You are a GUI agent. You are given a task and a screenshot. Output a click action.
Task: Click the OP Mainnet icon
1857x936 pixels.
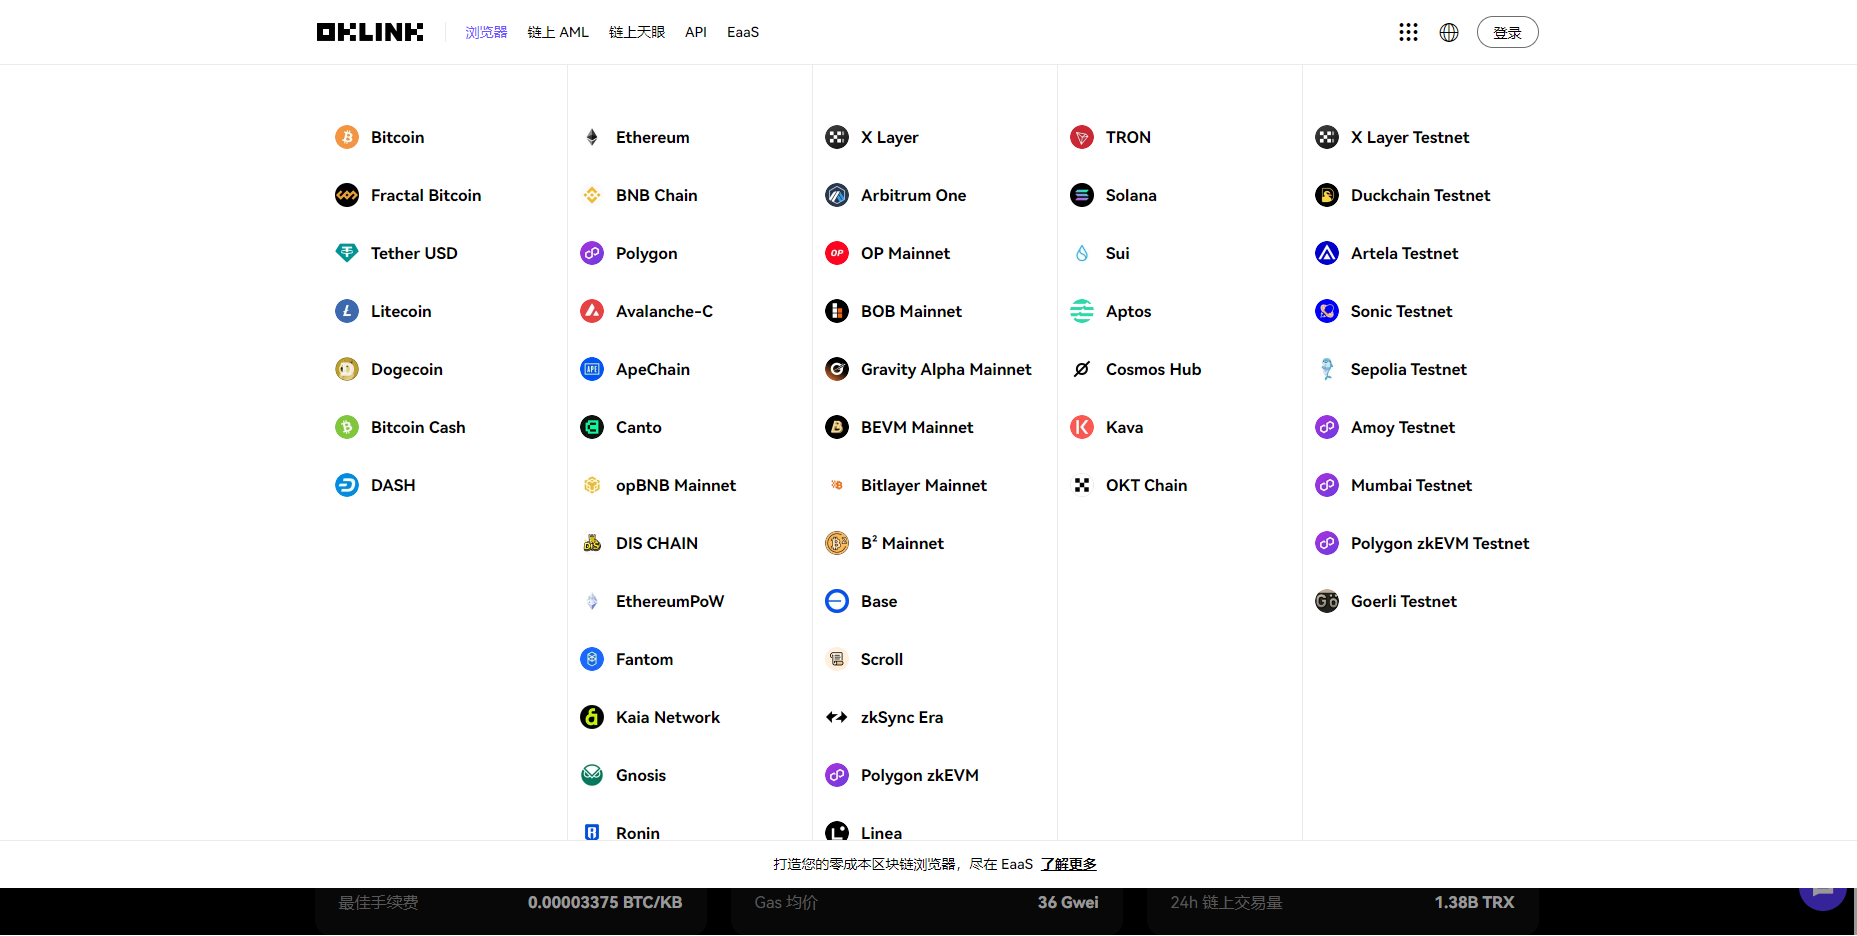837,253
